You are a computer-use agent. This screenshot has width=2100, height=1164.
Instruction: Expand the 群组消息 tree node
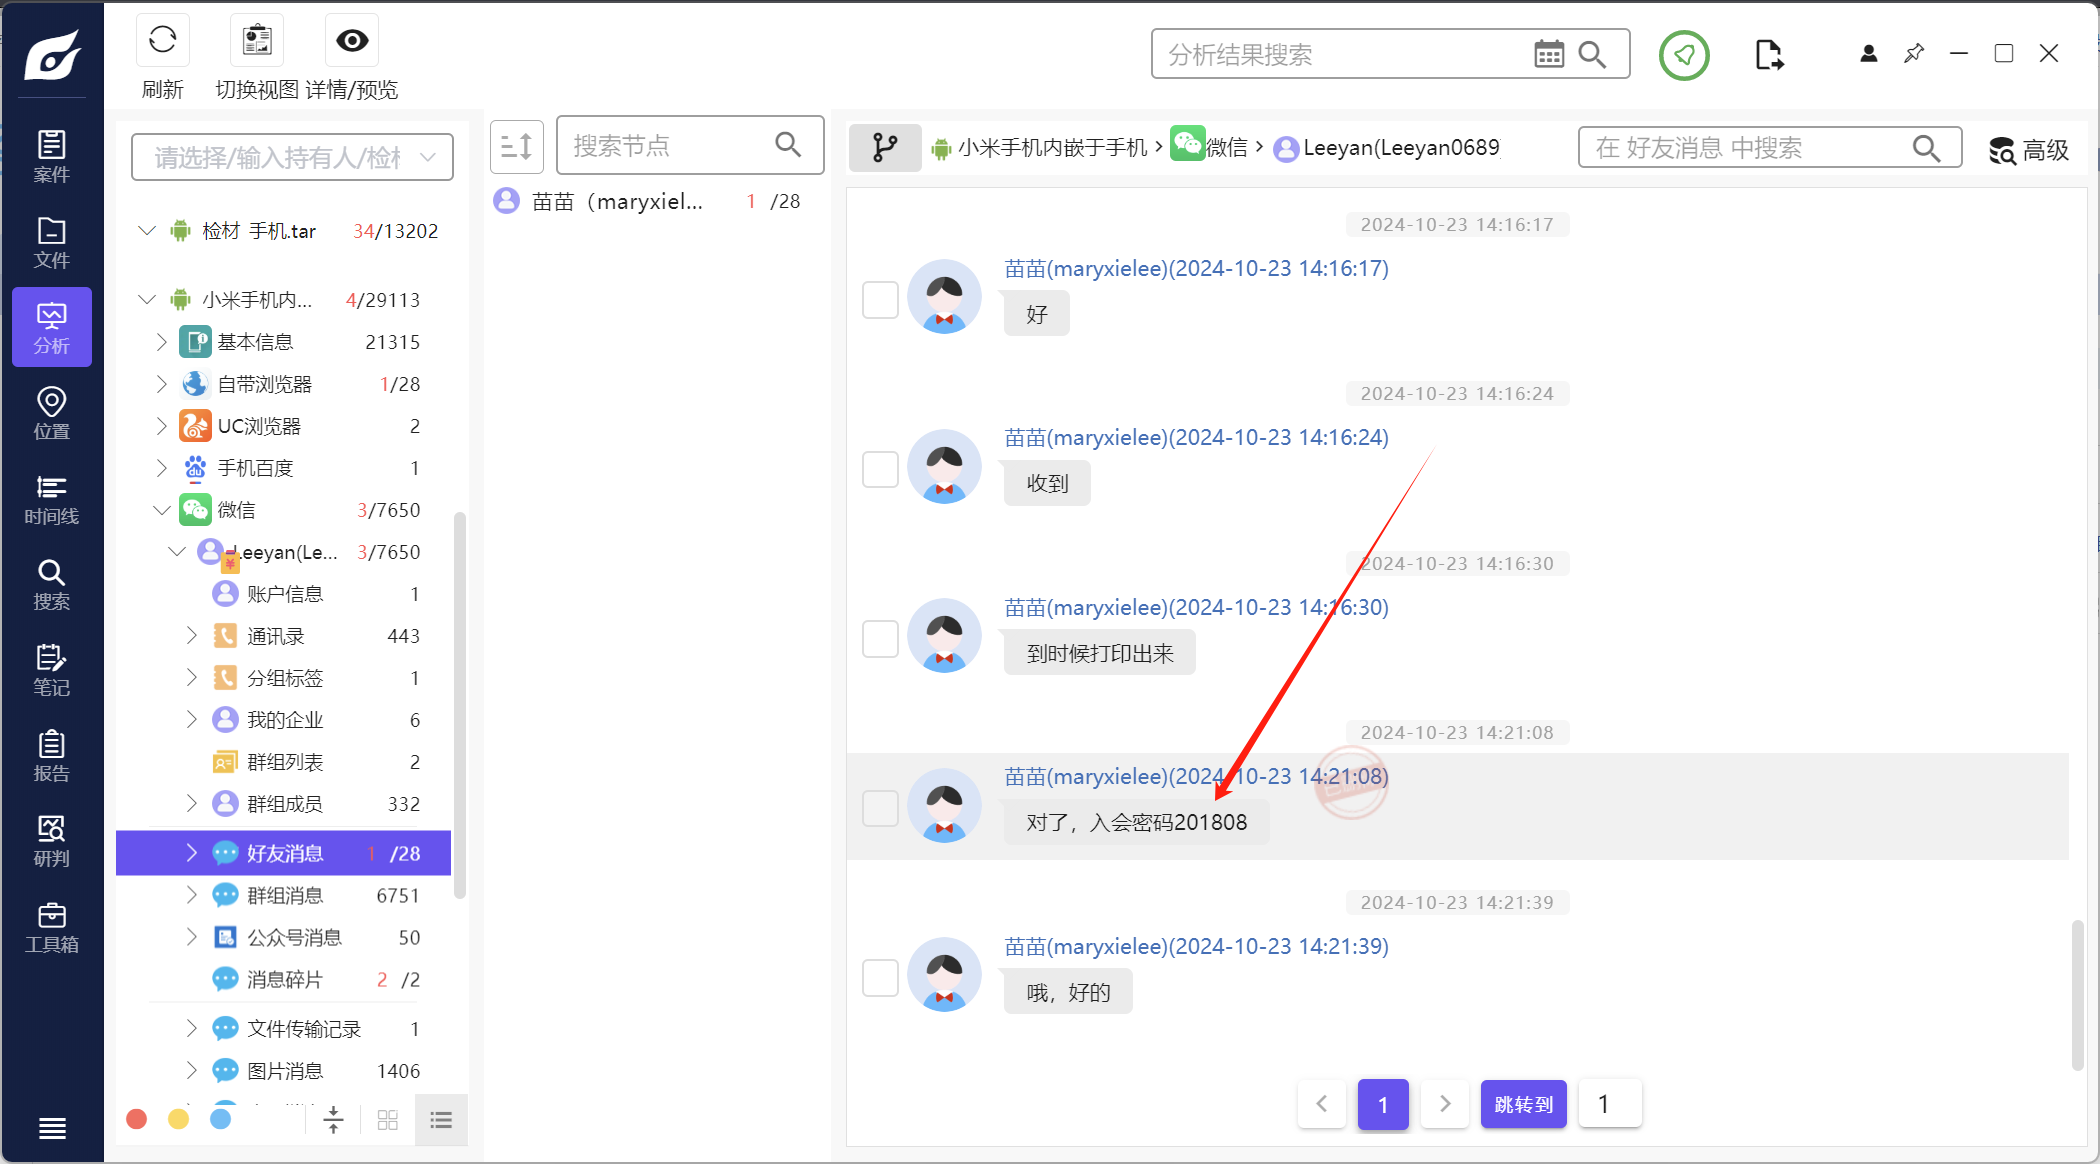click(191, 895)
